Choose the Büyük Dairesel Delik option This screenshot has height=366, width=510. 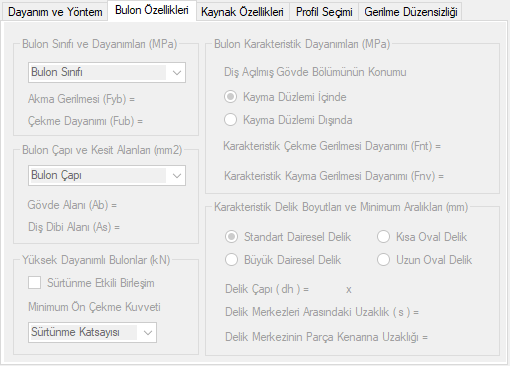231,260
